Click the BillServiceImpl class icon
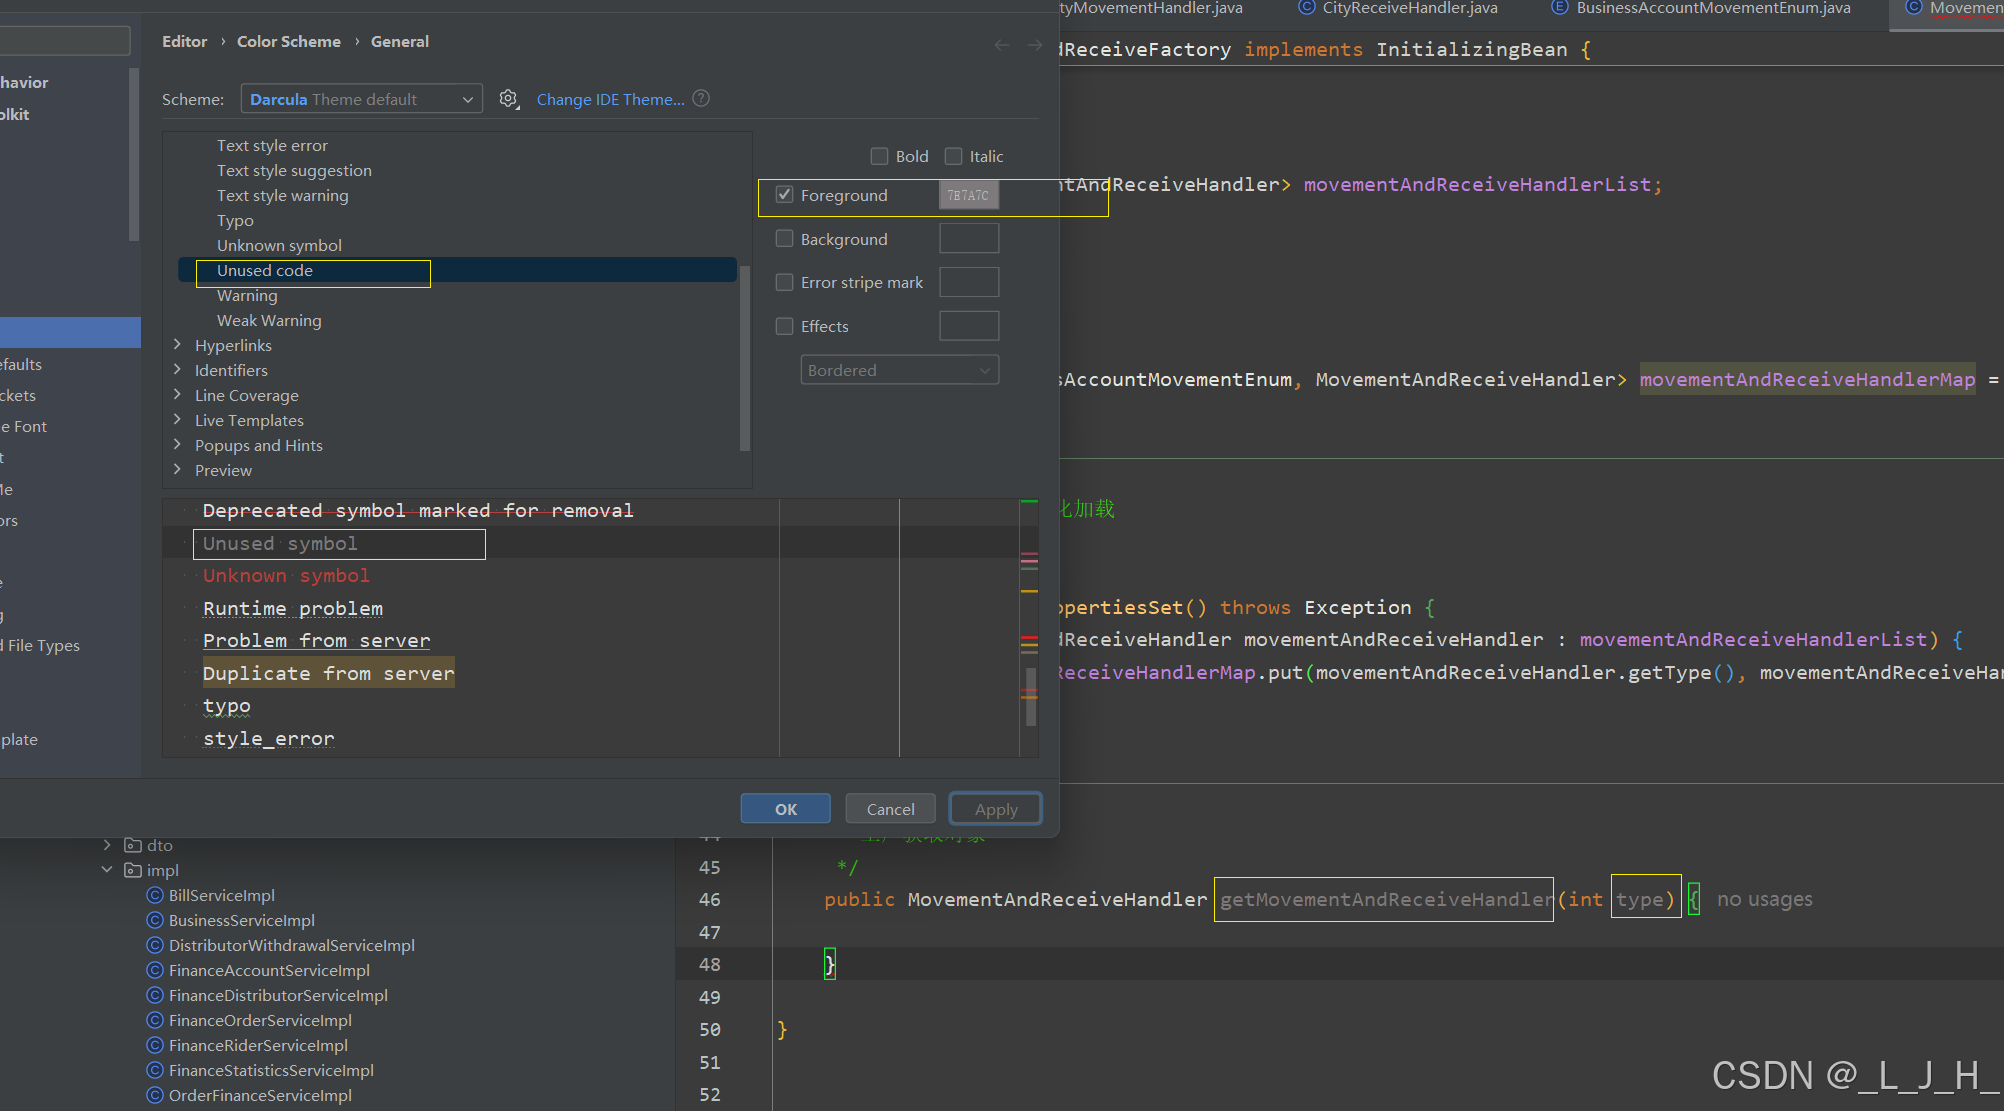 coord(155,895)
